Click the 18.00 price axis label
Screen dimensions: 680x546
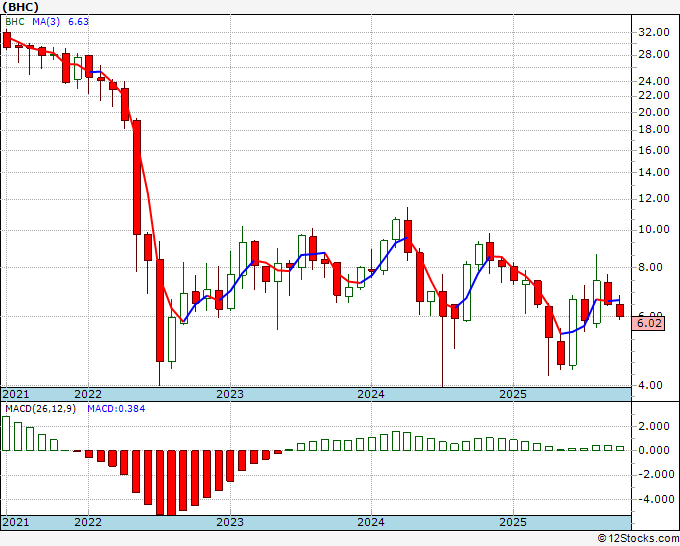654,129
